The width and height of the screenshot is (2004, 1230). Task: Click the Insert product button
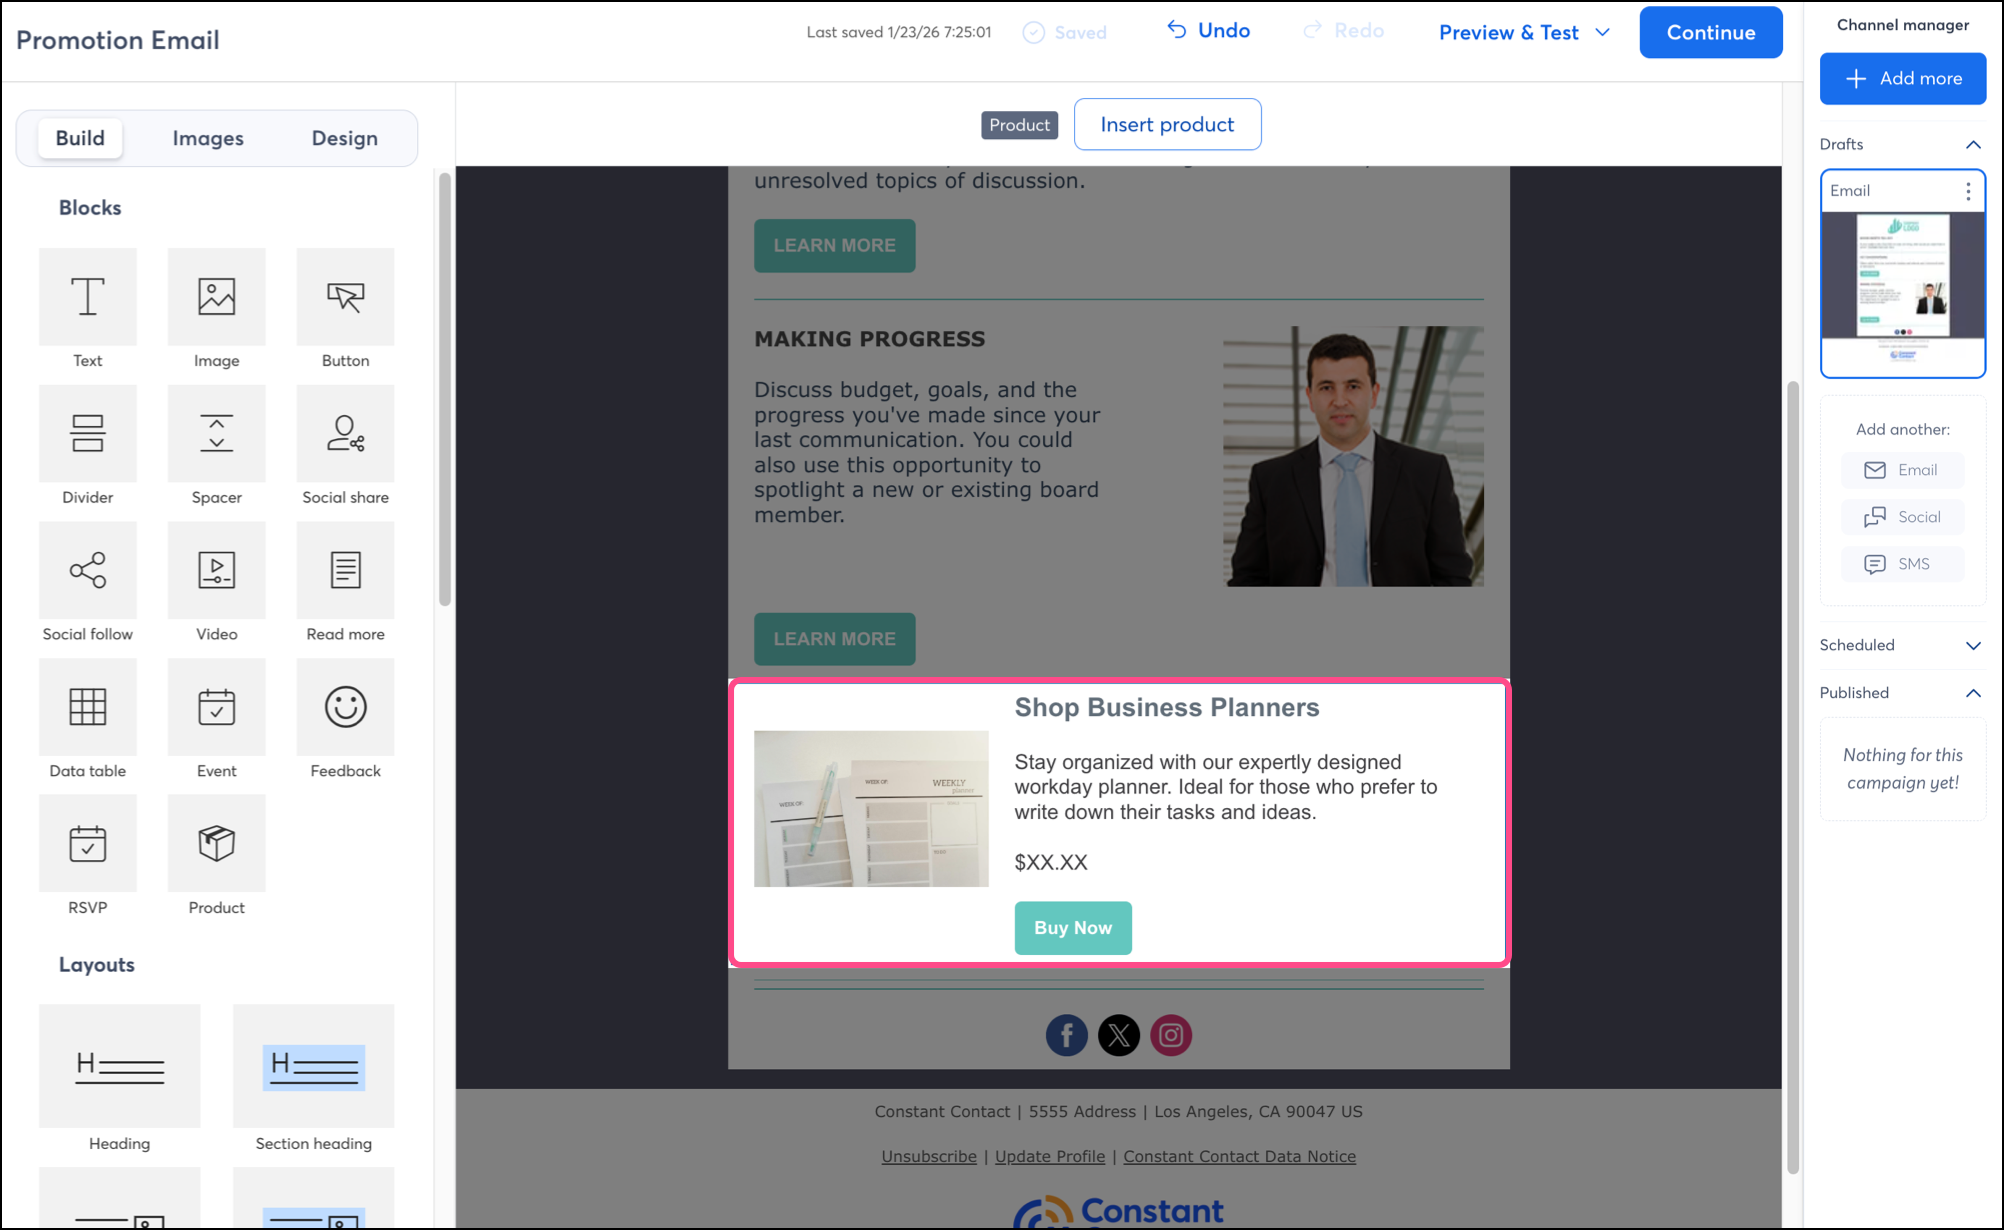pyautogui.click(x=1167, y=124)
